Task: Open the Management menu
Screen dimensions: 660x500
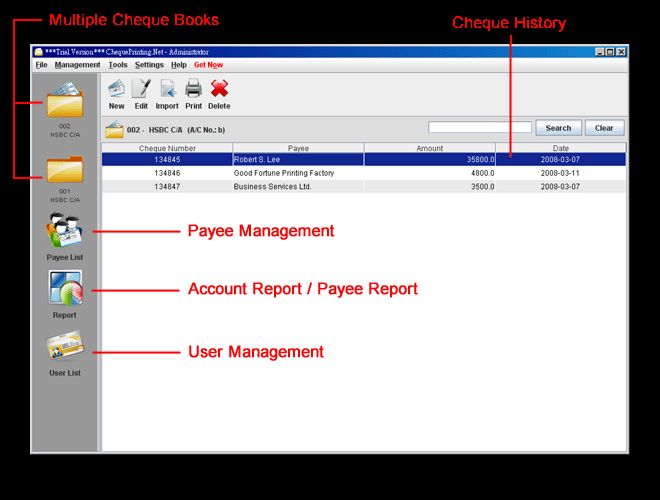Action: coord(77,65)
